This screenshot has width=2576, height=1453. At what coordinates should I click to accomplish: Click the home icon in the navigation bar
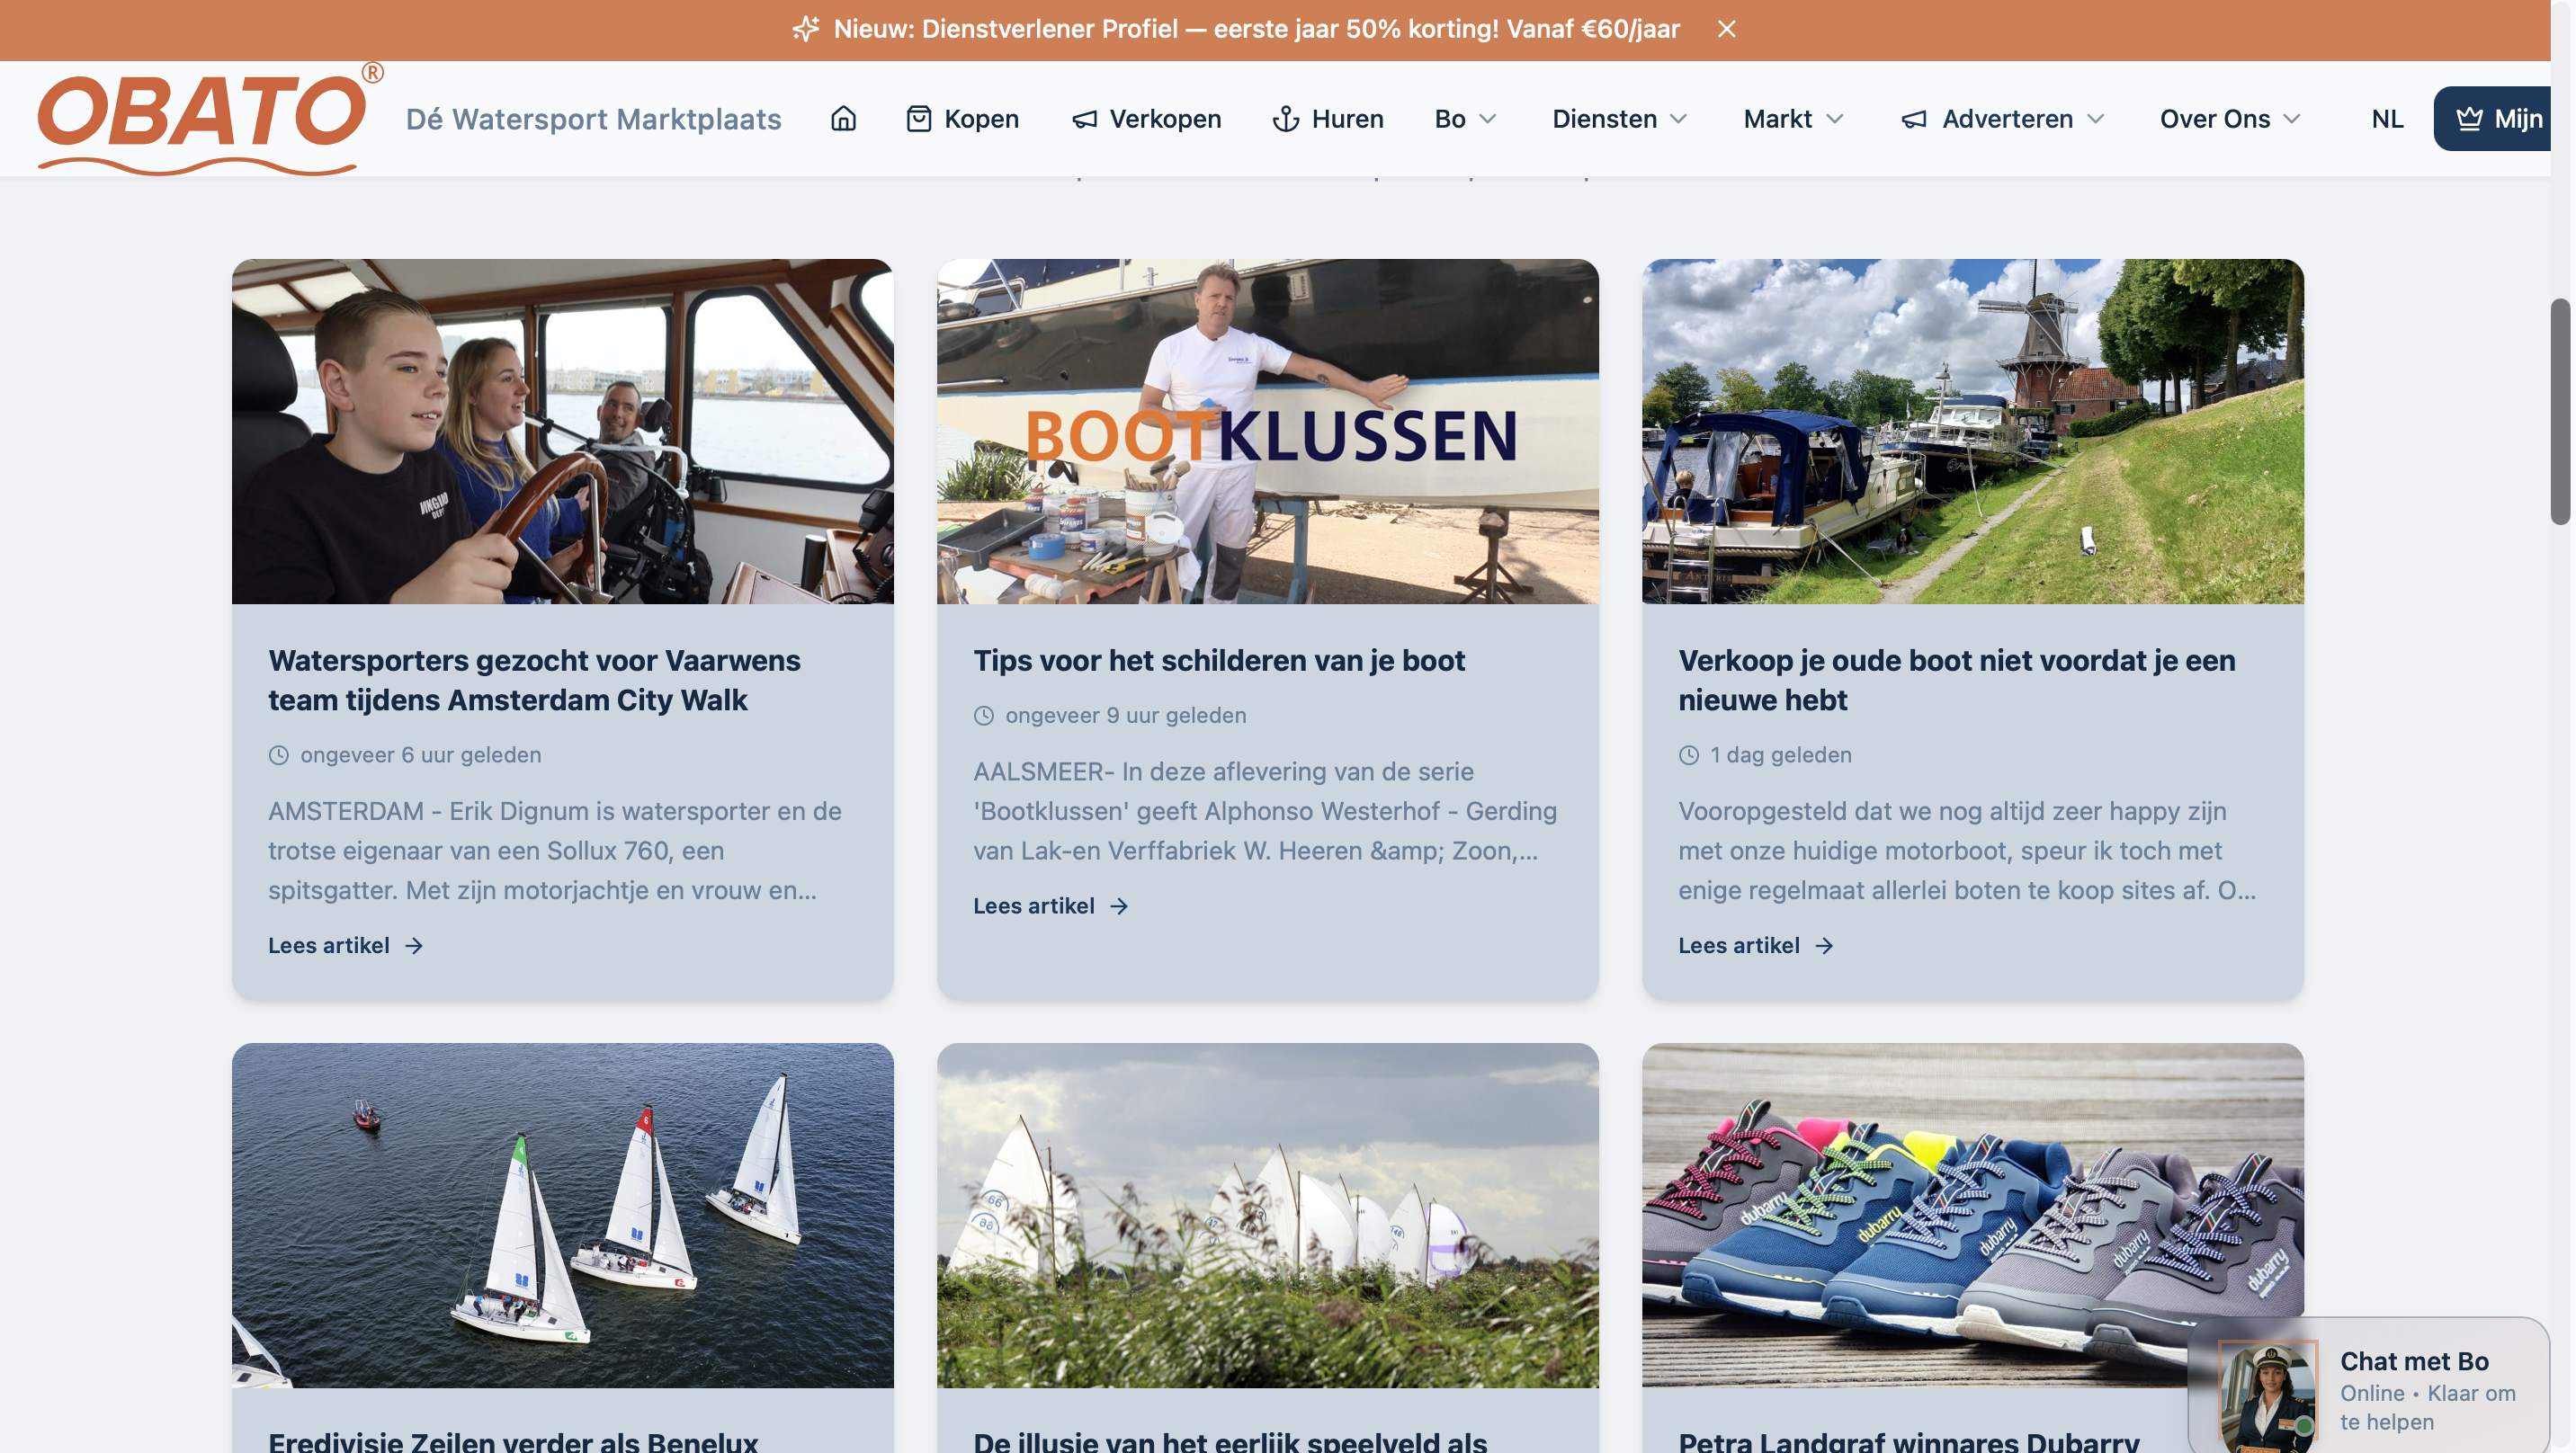tap(842, 119)
